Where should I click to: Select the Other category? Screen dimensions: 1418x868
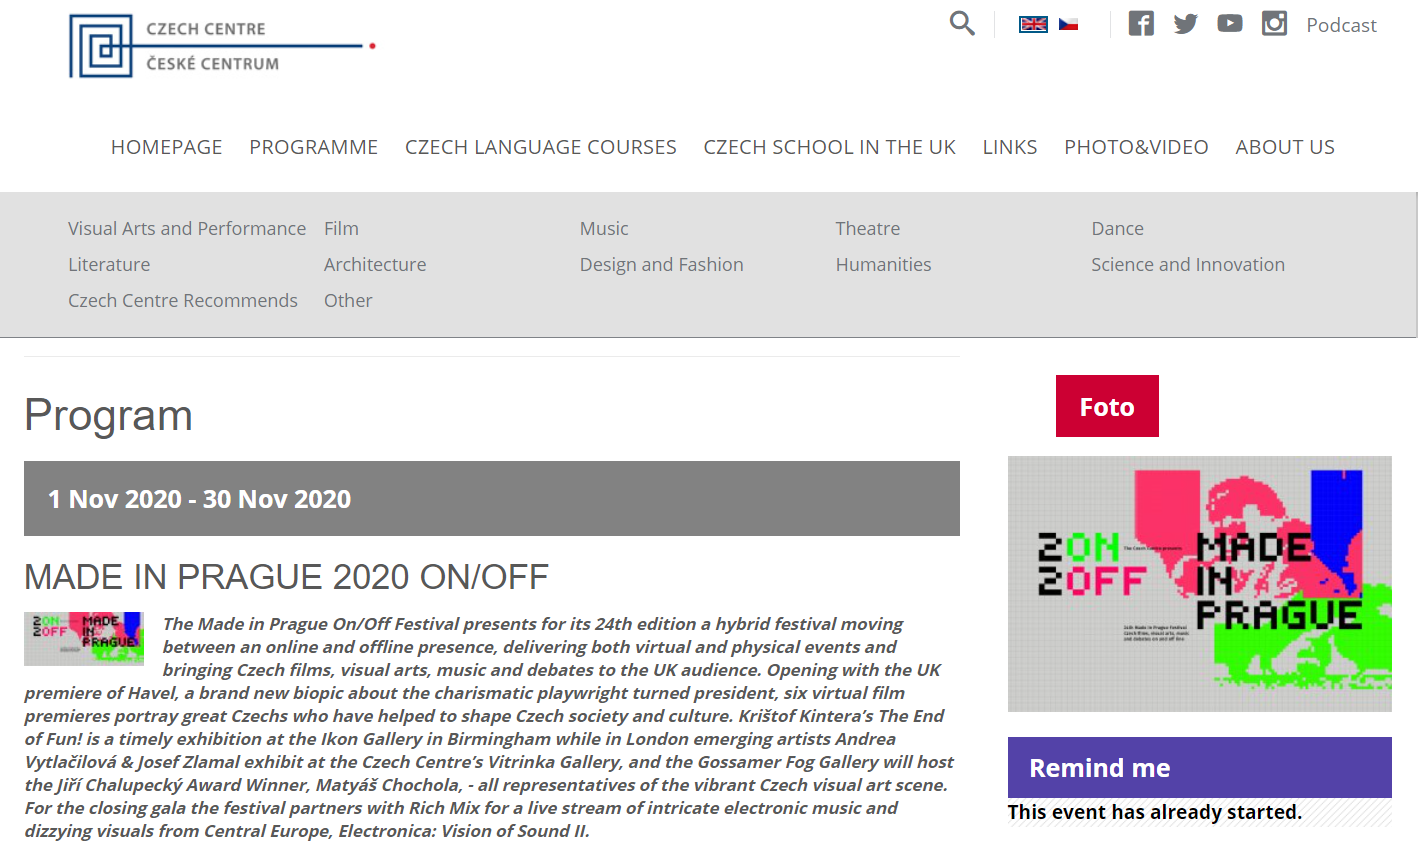pos(348,301)
